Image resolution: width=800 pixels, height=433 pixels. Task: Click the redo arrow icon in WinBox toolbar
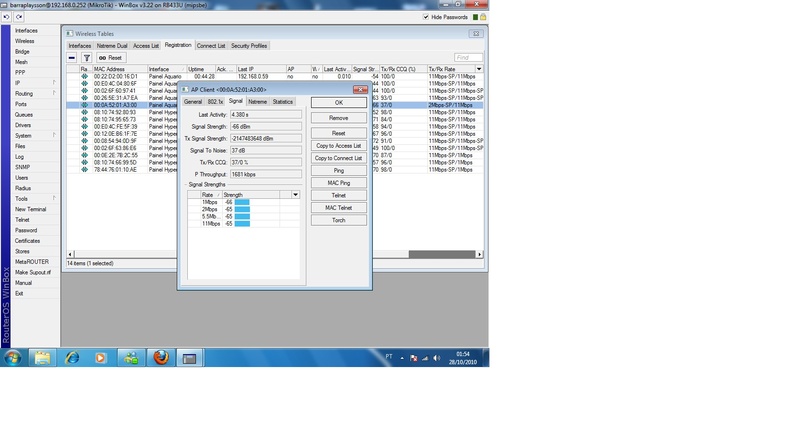tap(18, 17)
